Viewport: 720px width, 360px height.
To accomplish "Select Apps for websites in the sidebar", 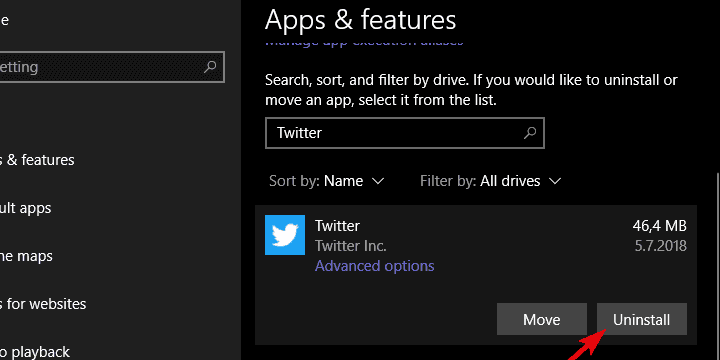I will (x=43, y=304).
